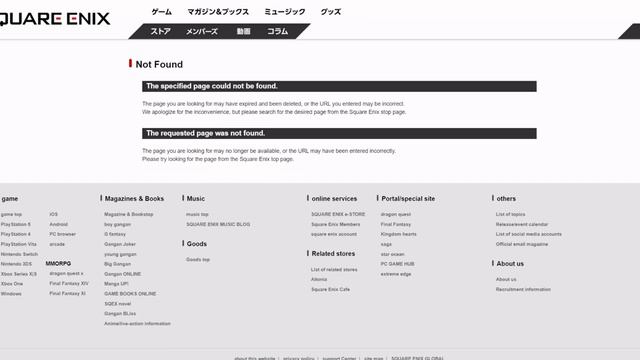Open the boy gangan link

click(x=118, y=224)
